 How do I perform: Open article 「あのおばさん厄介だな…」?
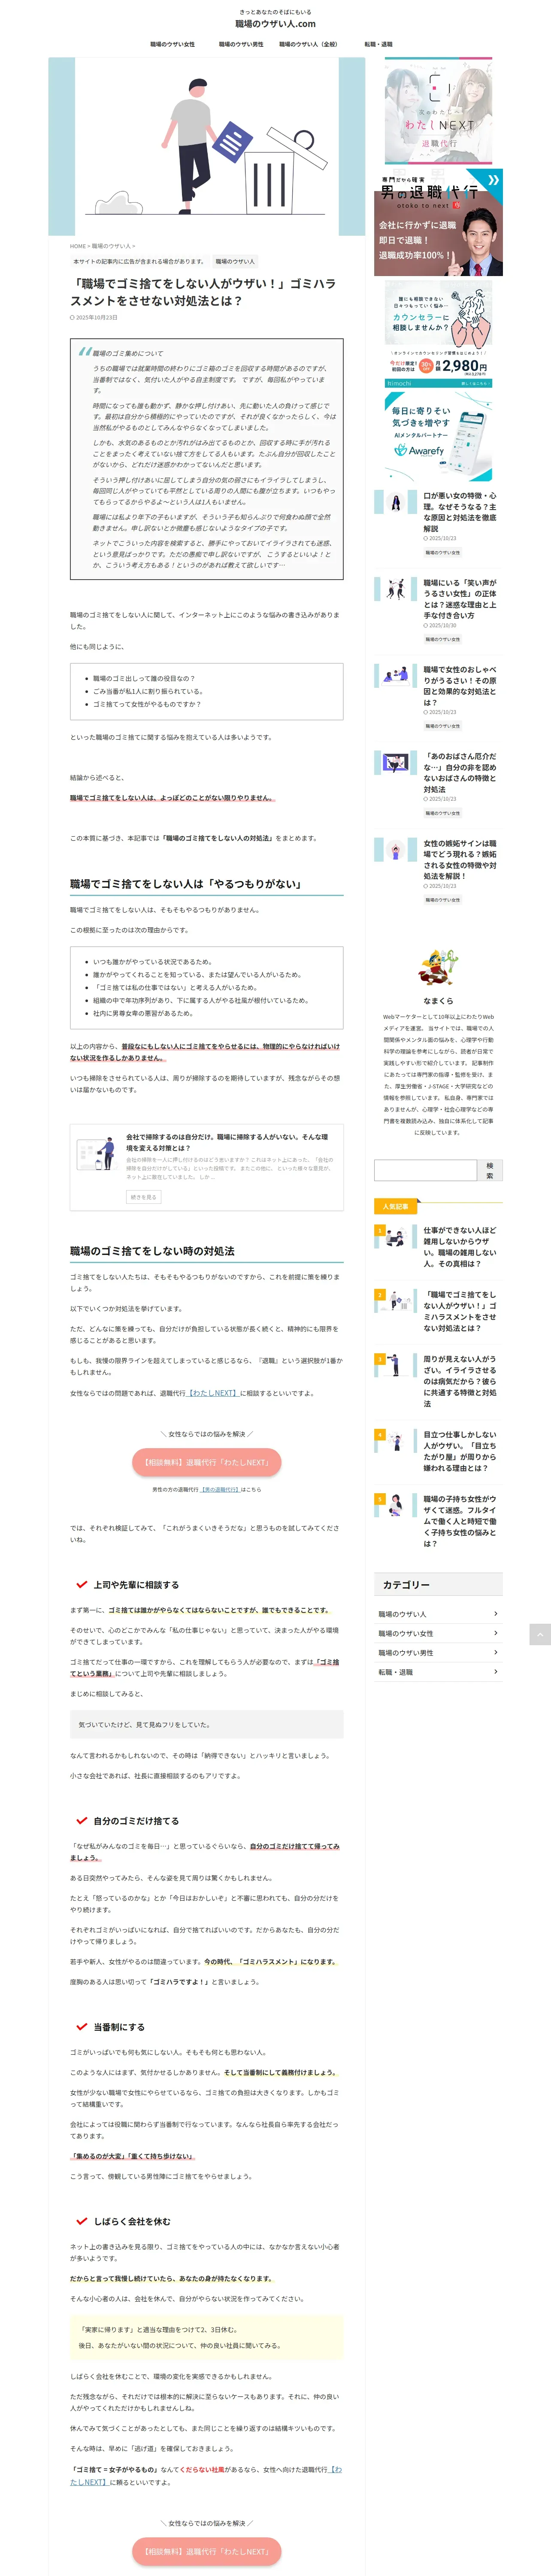pyautogui.click(x=459, y=773)
